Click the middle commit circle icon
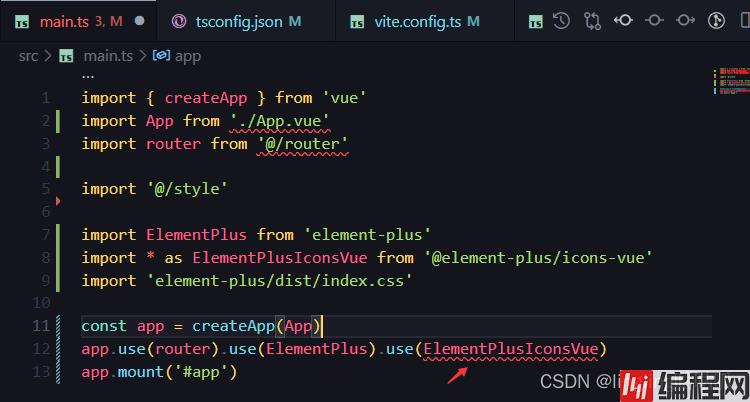The width and height of the screenshot is (750, 402). pos(654,20)
